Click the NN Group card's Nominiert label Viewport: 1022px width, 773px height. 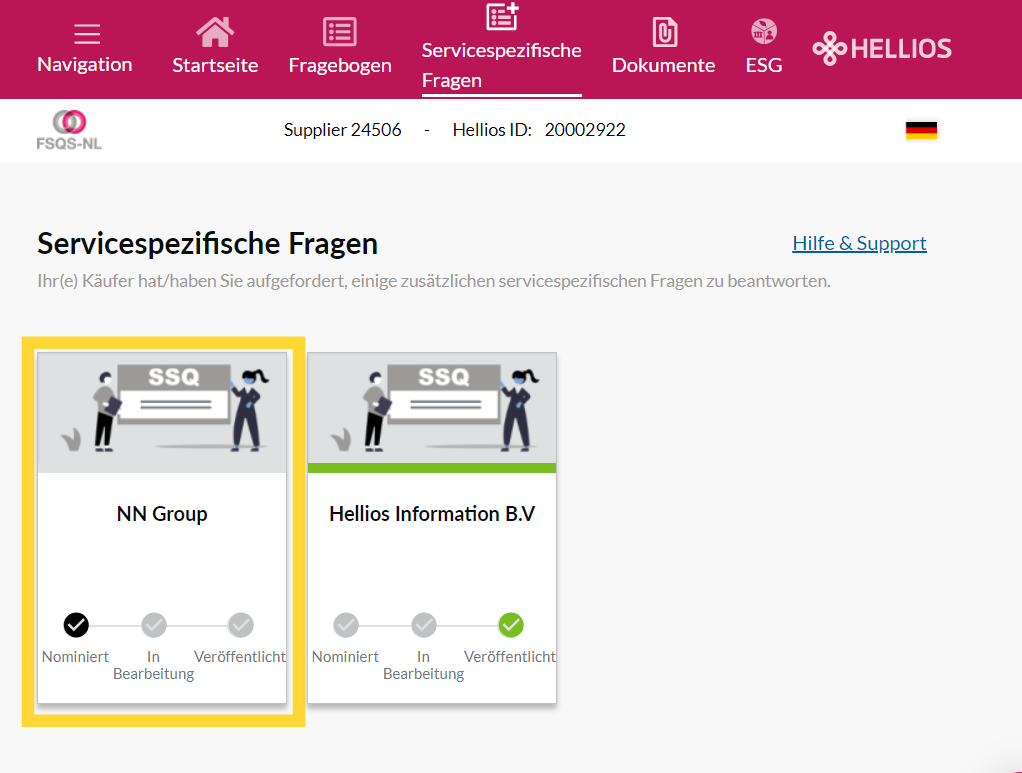pos(76,656)
